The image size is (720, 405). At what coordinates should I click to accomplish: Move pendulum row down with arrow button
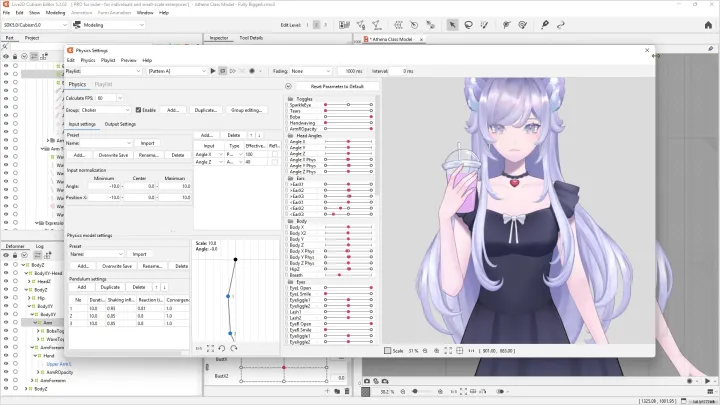[164, 287]
